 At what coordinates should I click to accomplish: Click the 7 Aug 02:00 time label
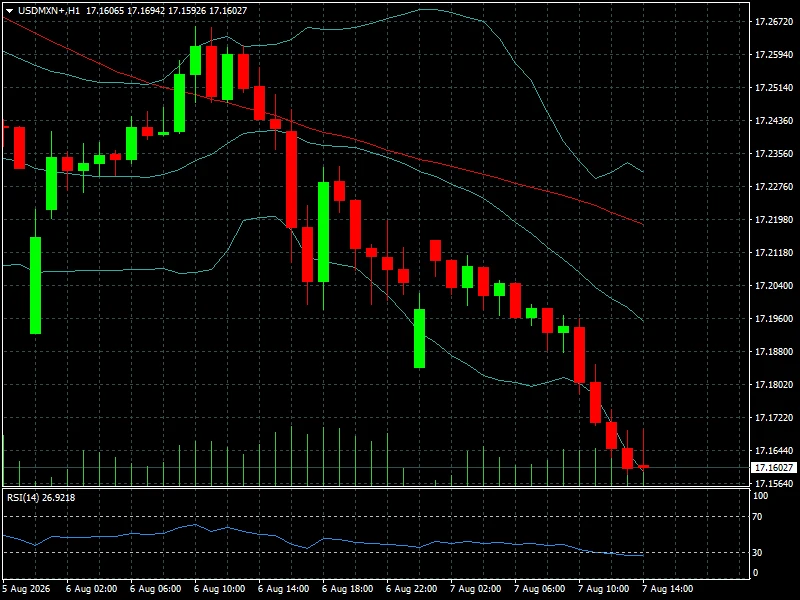(476, 589)
